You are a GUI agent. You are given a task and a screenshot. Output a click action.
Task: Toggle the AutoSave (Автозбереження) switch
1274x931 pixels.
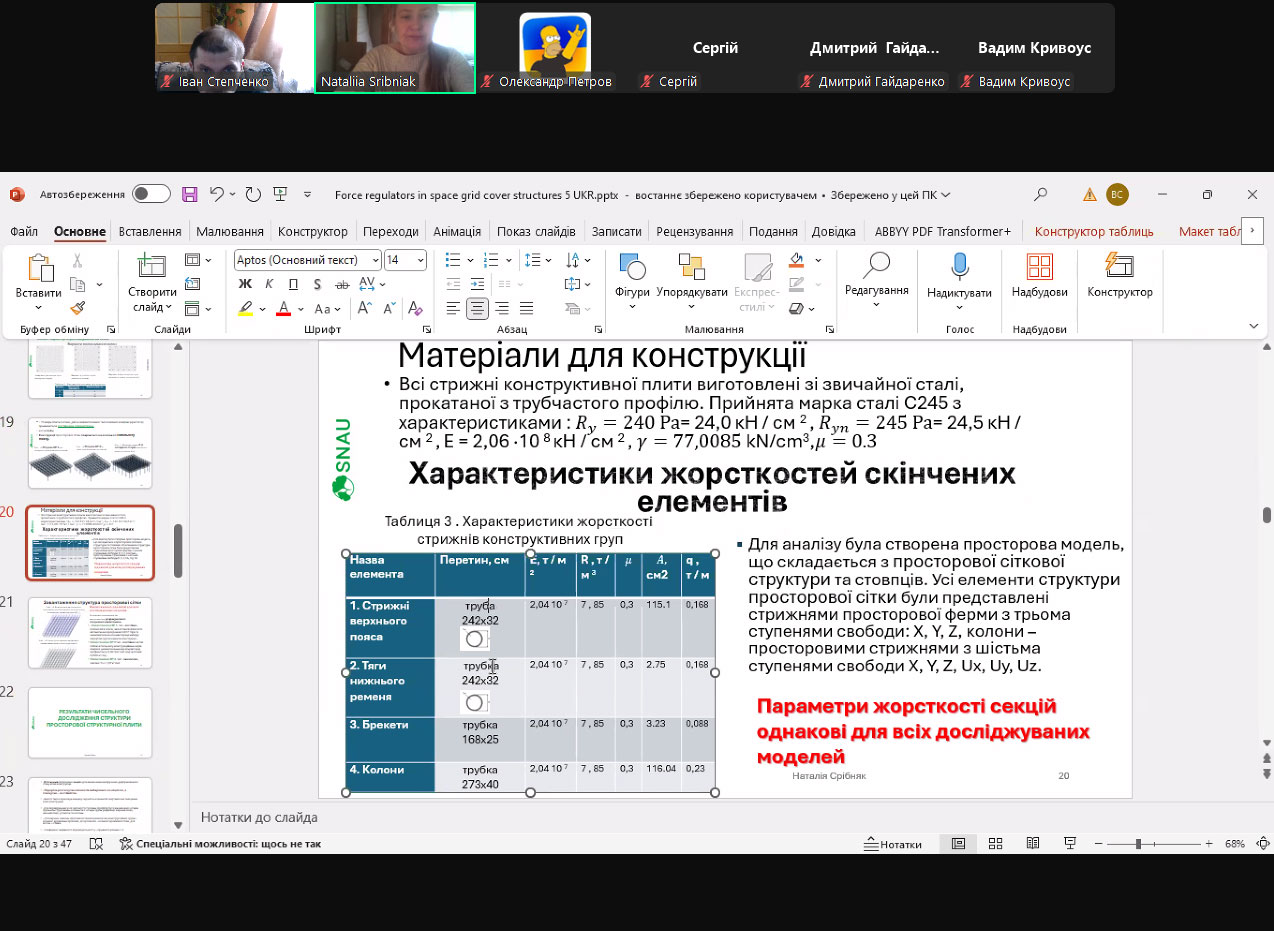tap(151, 194)
